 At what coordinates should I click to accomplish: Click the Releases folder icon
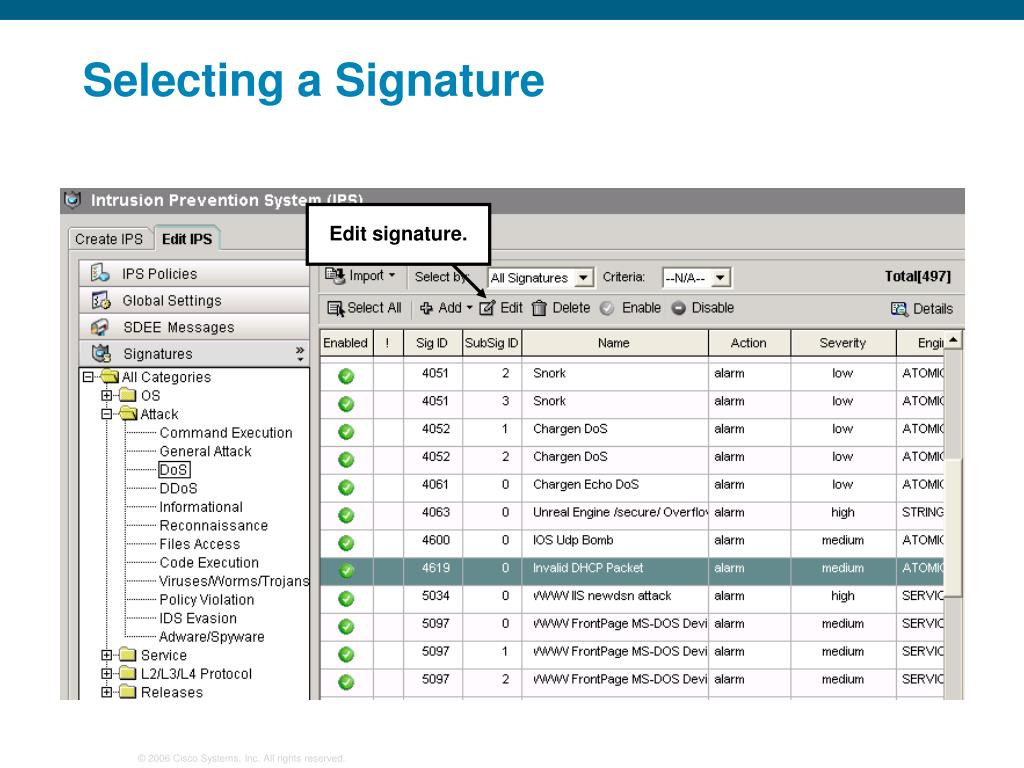point(128,692)
